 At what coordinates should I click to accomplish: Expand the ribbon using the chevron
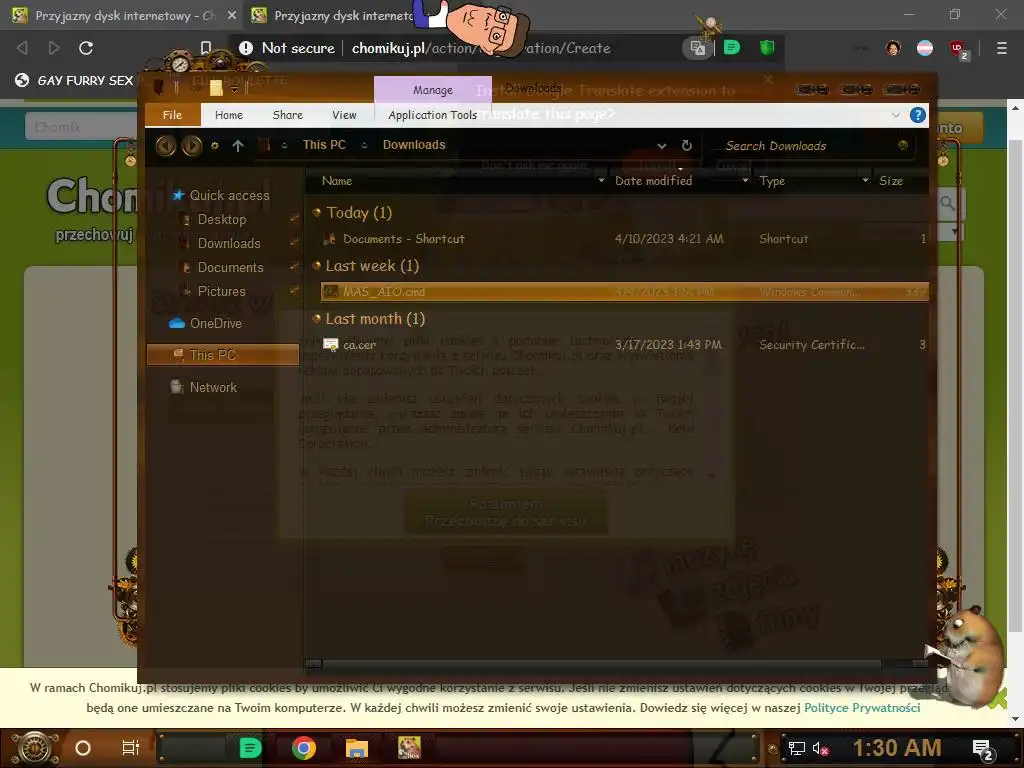(x=895, y=115)
